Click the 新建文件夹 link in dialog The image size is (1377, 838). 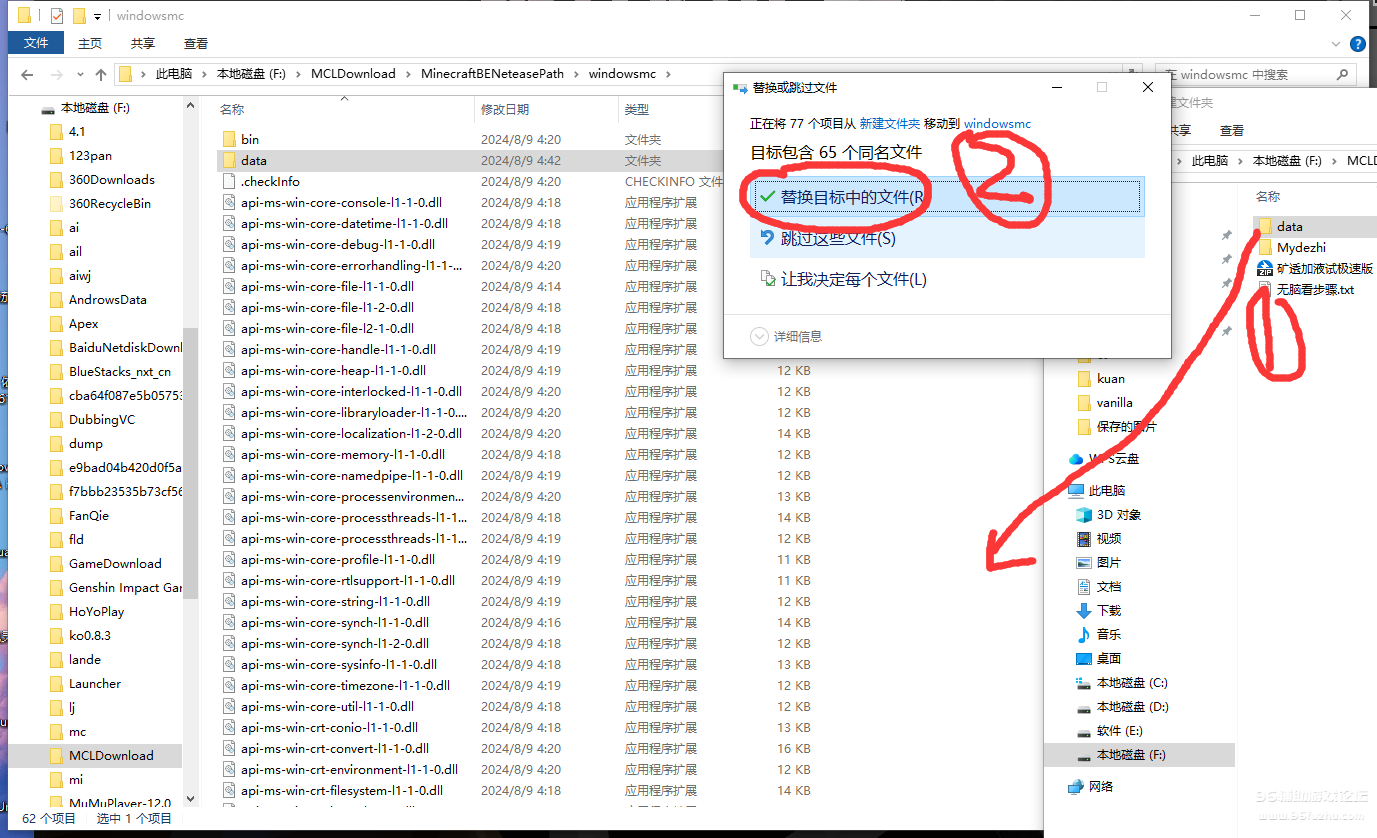[889, 124]
